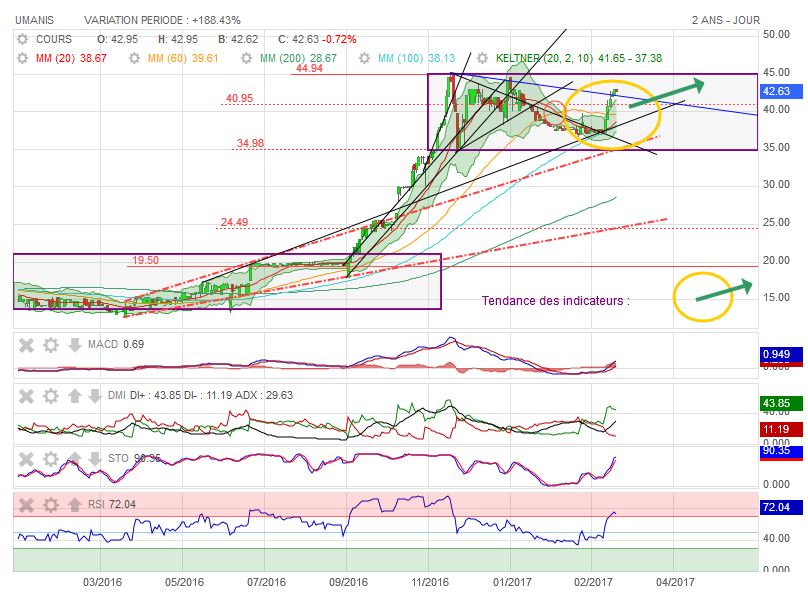
Task: Click the 72.04 RSI value tag
Action: (781, 507)
